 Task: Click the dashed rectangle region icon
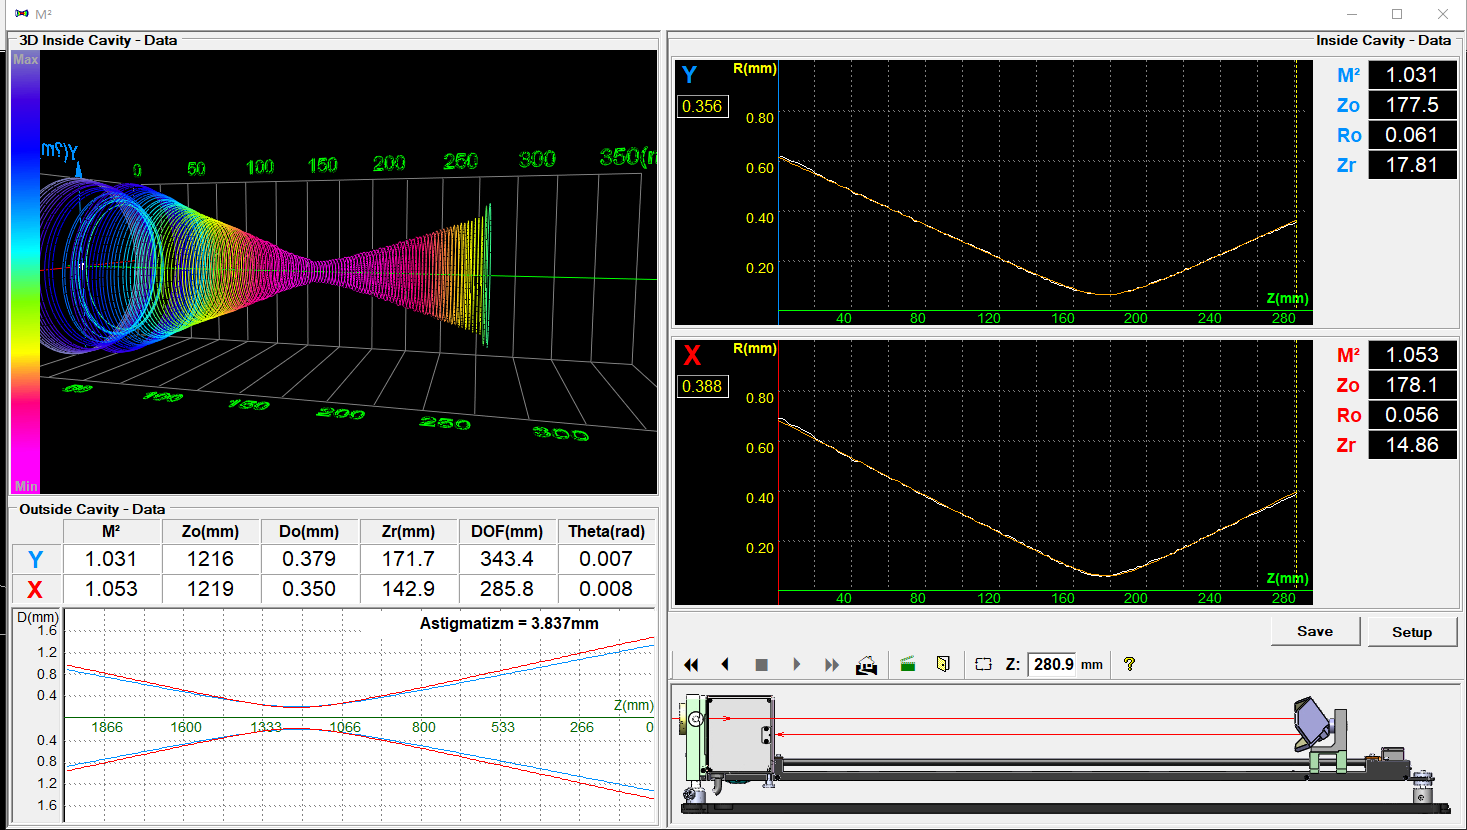point(983,664)
